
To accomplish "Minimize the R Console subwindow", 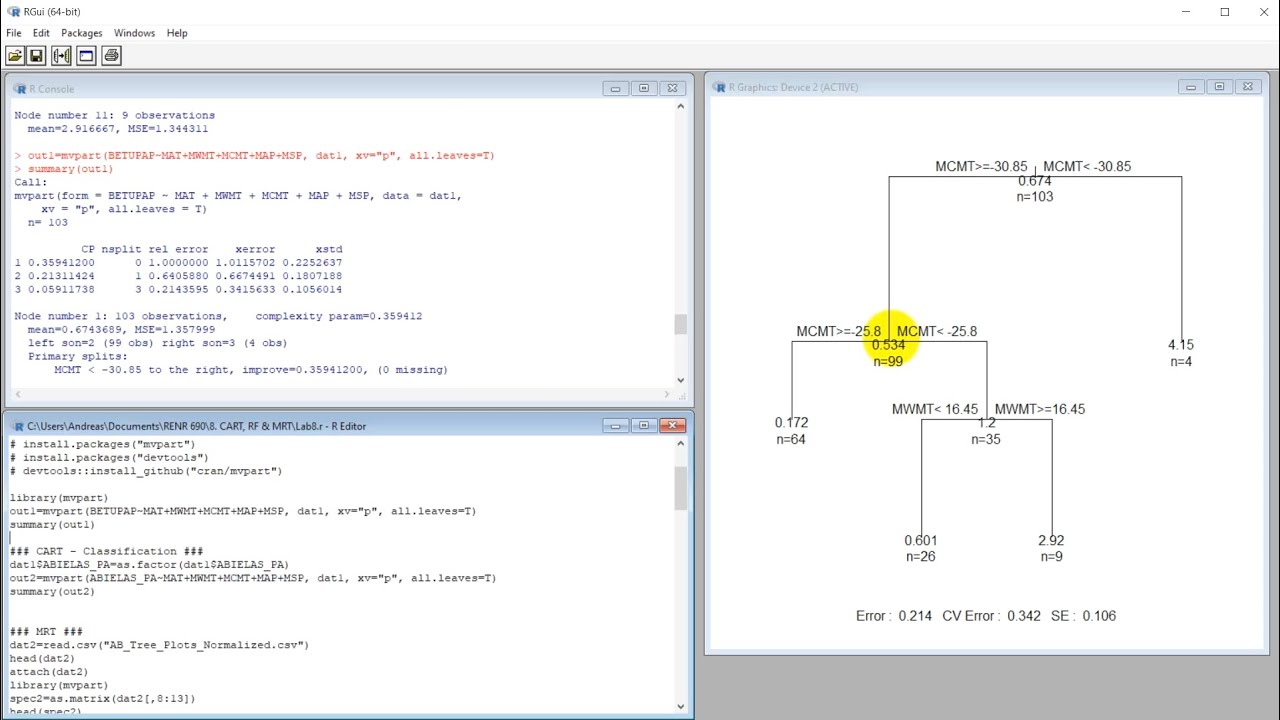I will click(x=616, y=88).
